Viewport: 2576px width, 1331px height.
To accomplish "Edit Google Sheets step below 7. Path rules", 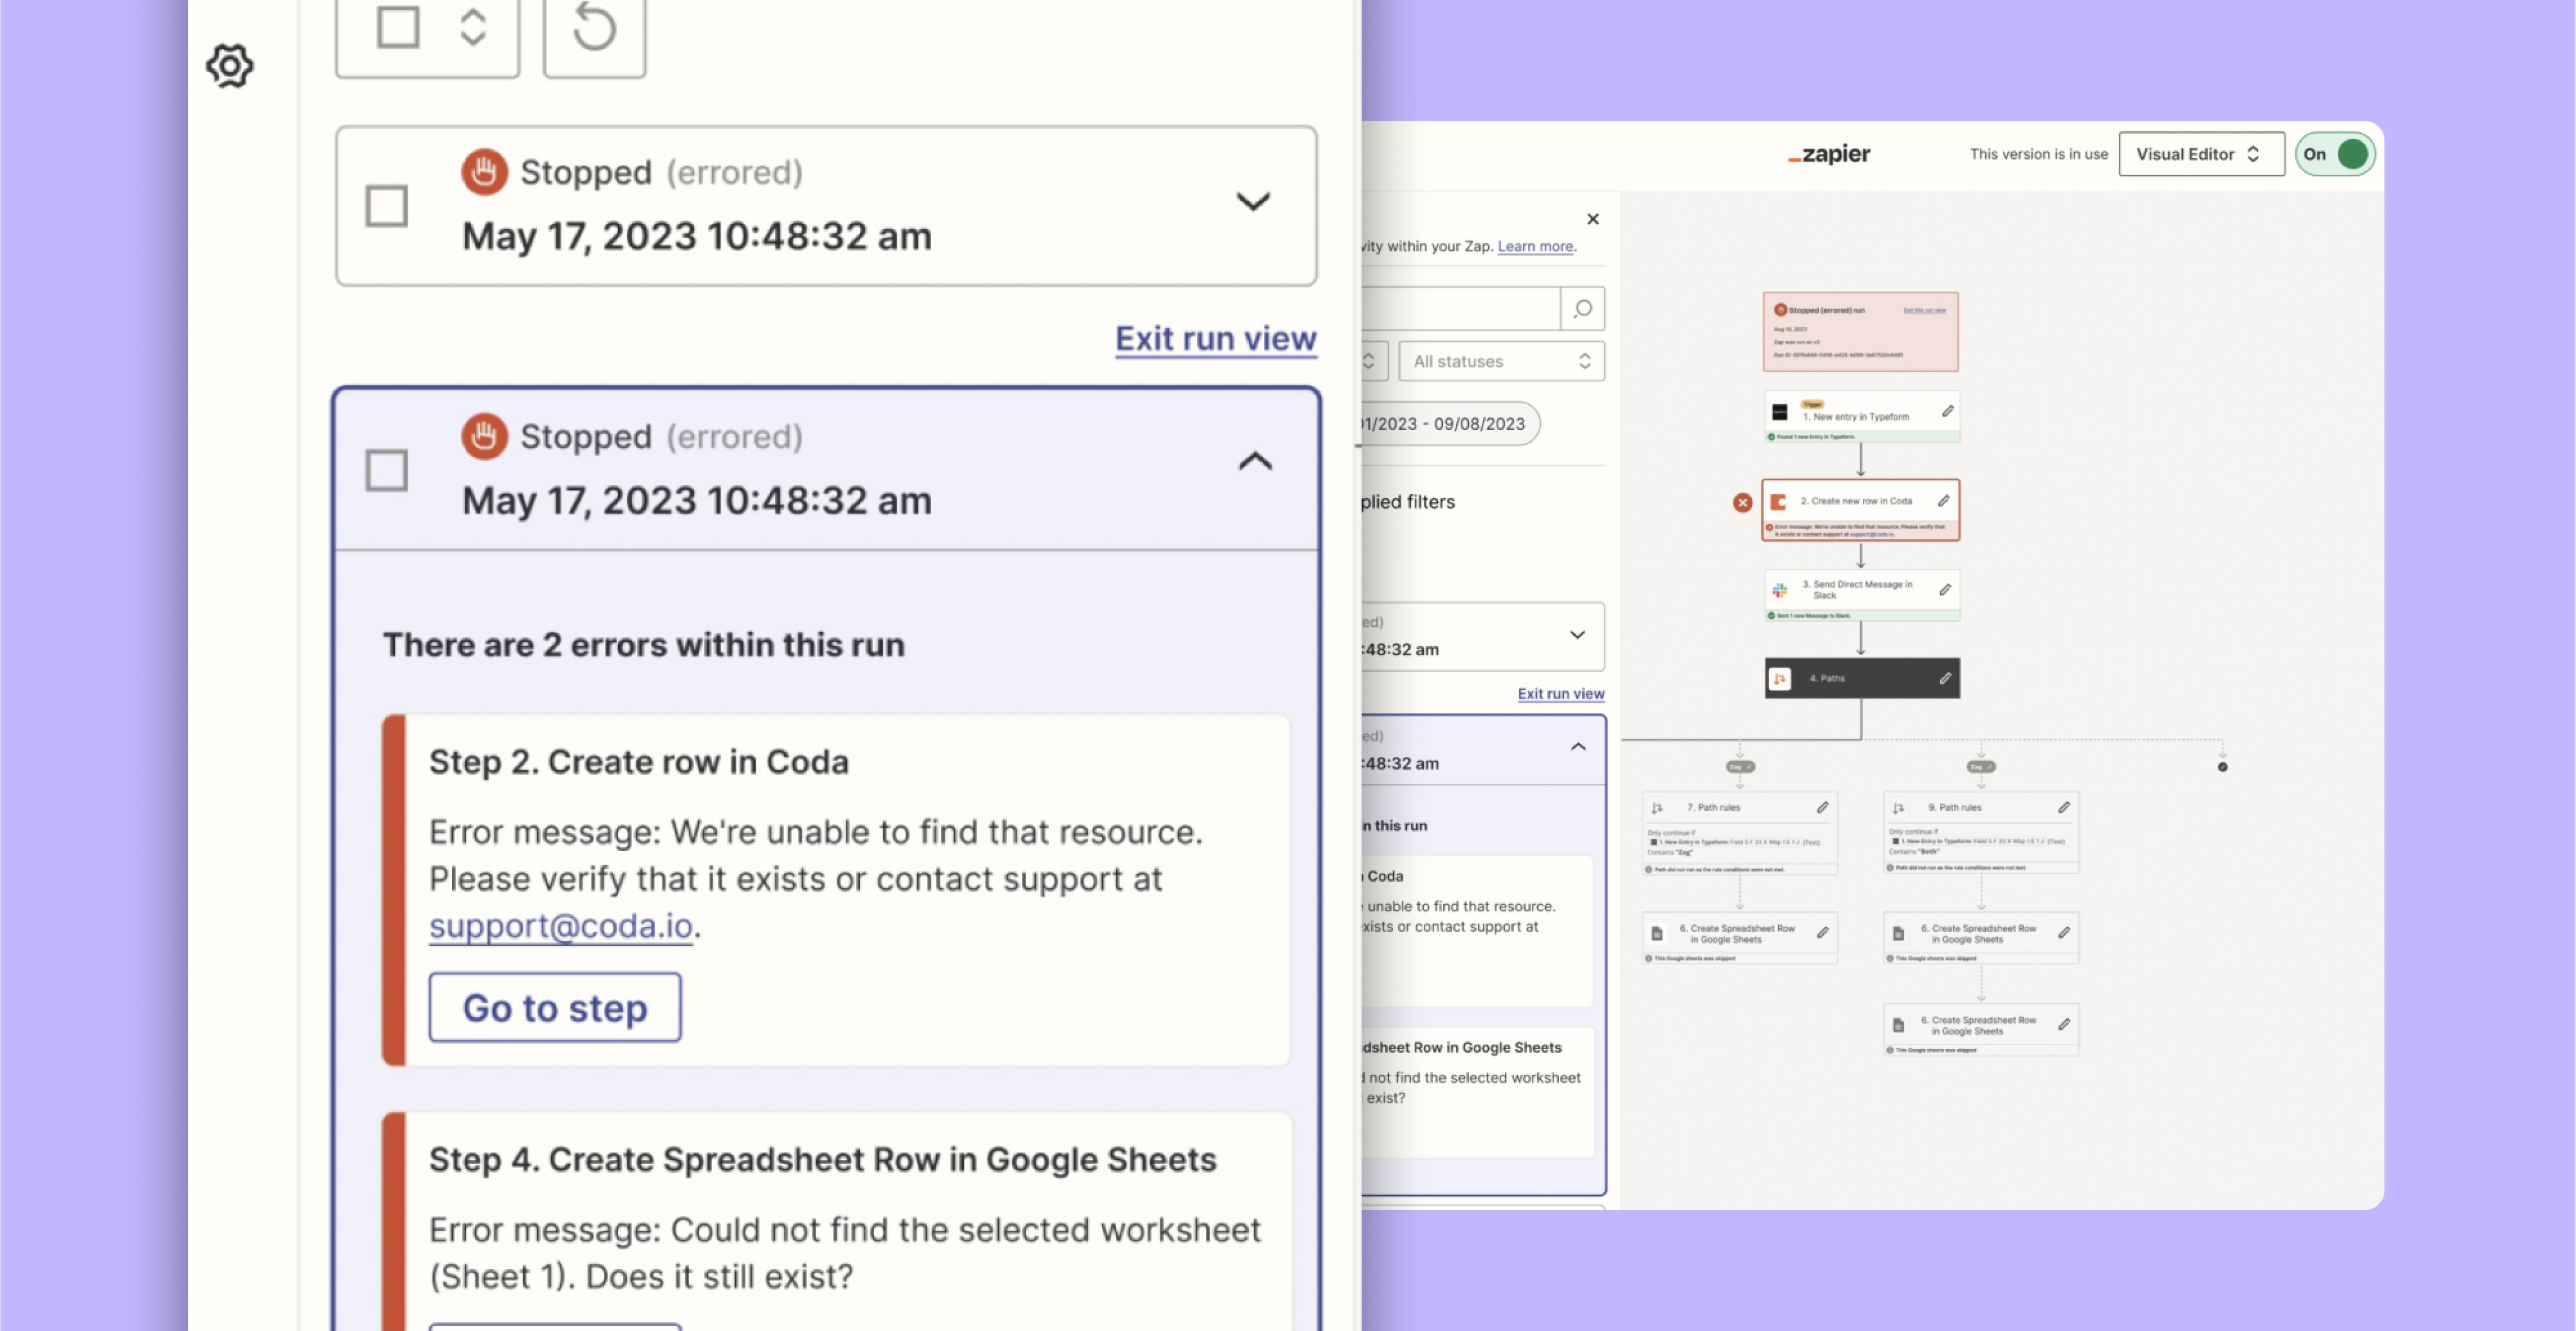I will [1822, 933].
